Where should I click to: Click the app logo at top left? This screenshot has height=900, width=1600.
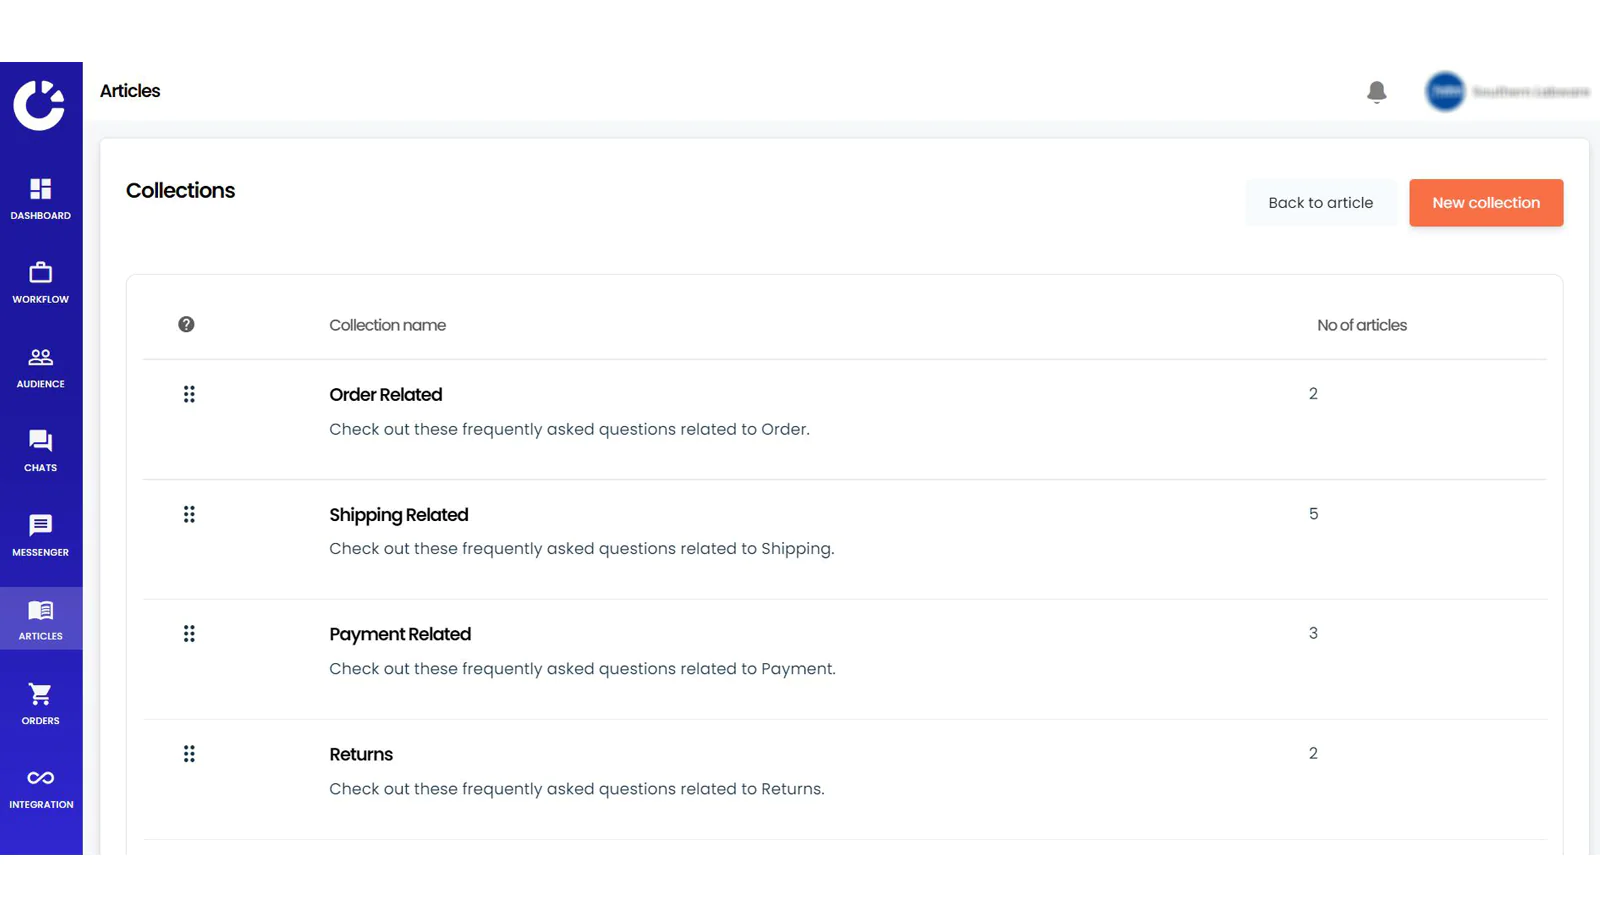coord(39,105)
